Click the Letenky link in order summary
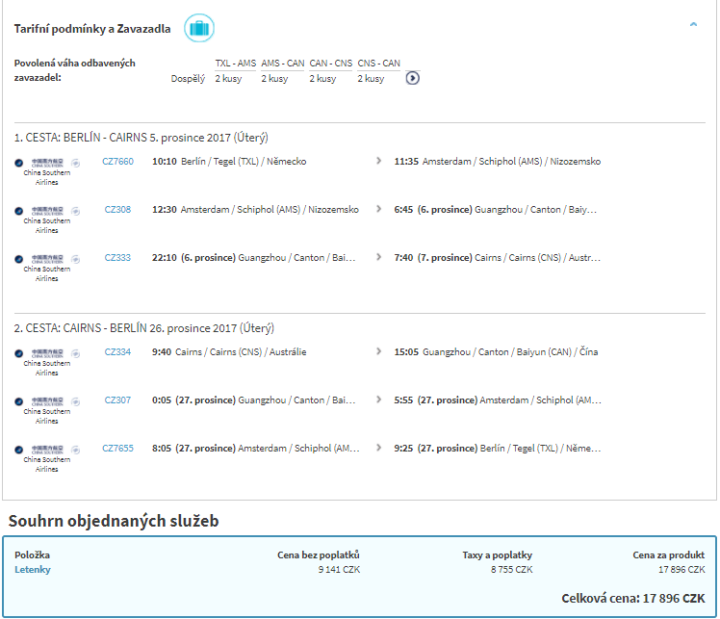Image resolution: width=720 pixels, height=619 pixels. tap(32, 570)
